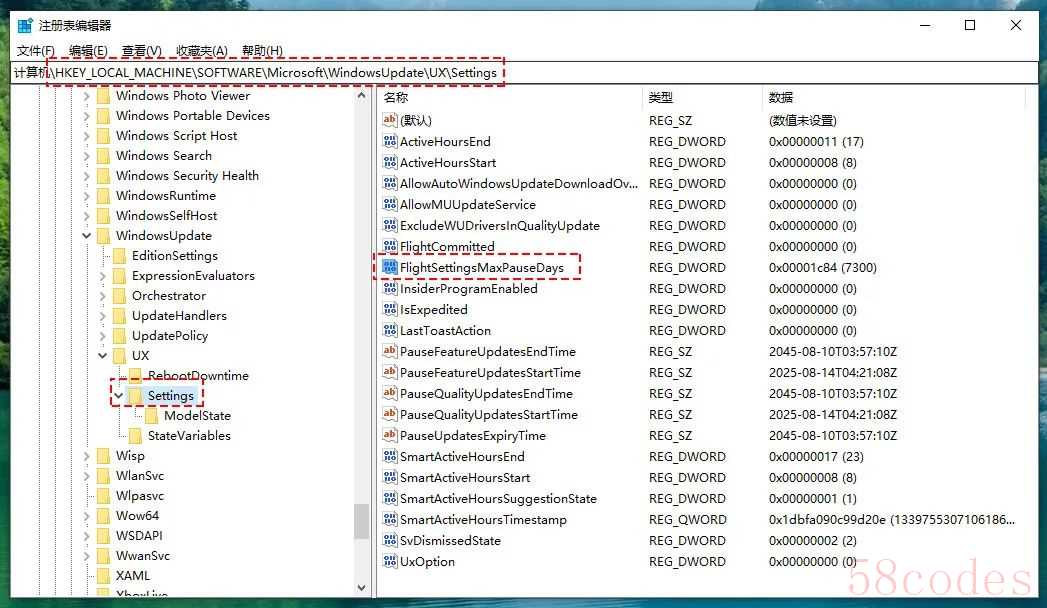Click the InsiderProgramEnabled value icon
Image resolution: width=1047 pixels, height=608 pixels.
tap(390, 288)
